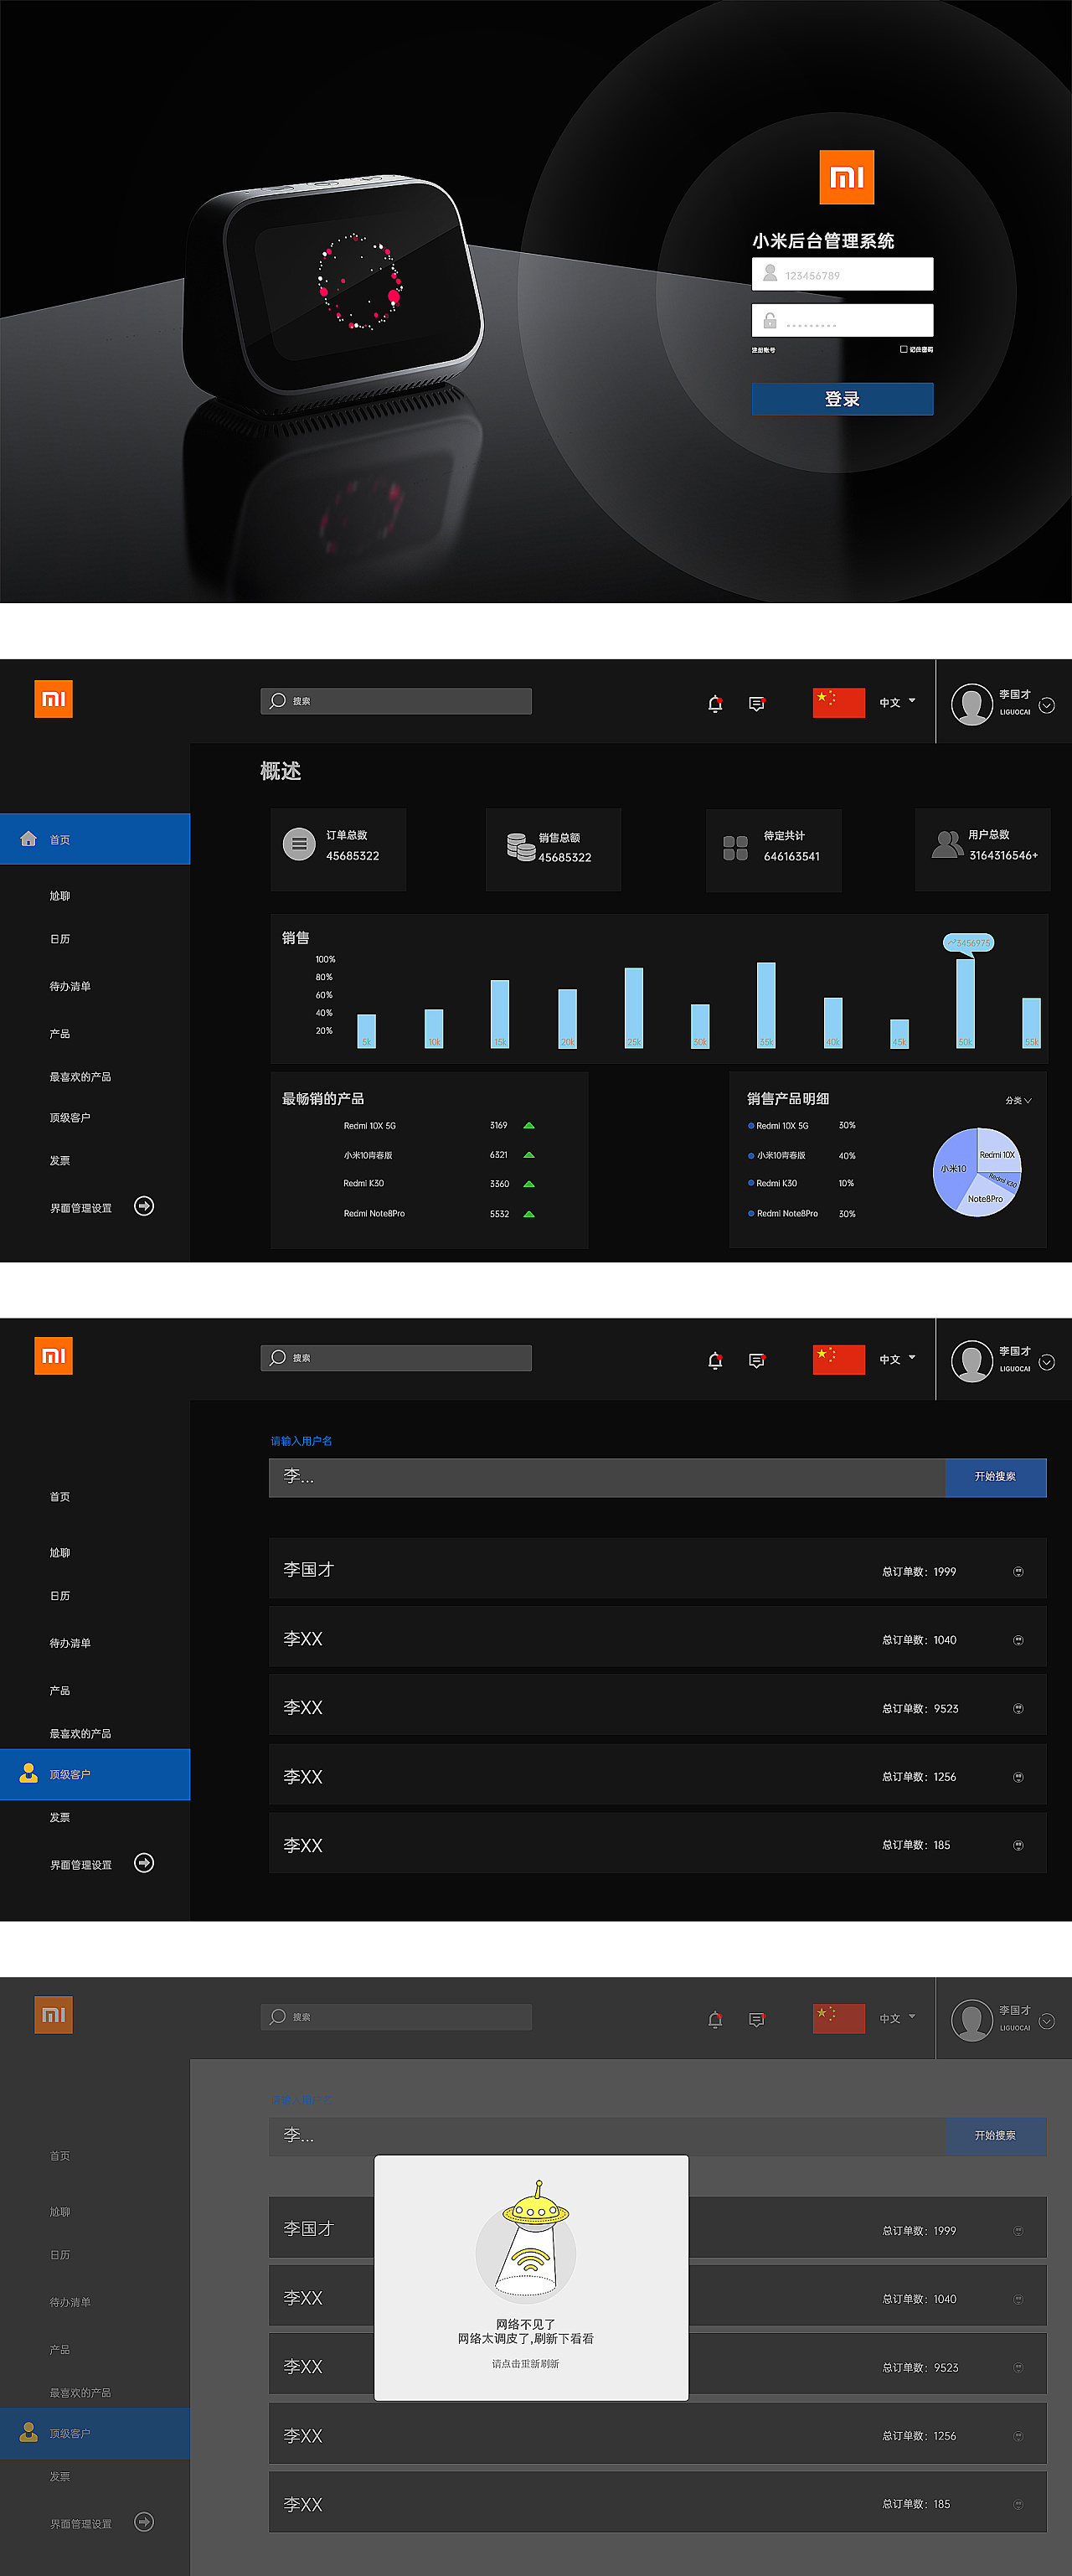Image resolution: width=1072 pixels, height=2576 pixels.
Task: Click highlighted 顶级客户 item on customer search screen
Action: tap(95, 1774)
